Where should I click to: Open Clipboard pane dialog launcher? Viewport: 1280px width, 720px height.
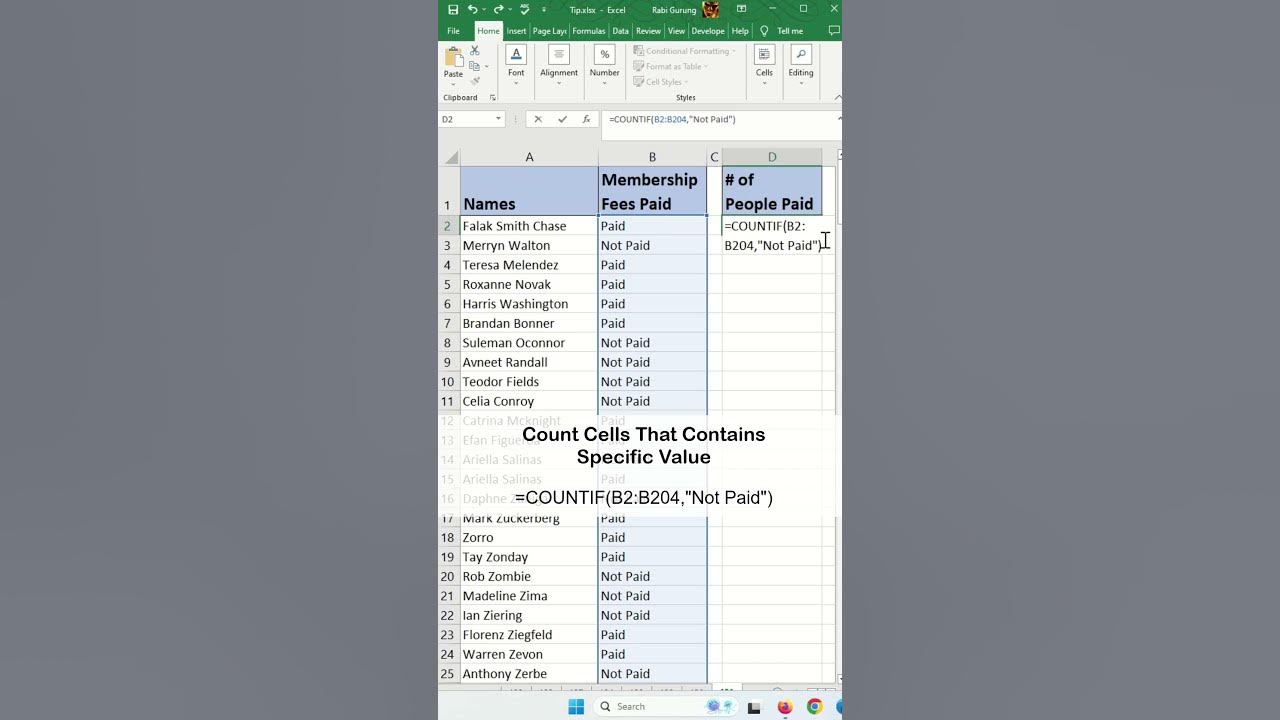point(492,98)
